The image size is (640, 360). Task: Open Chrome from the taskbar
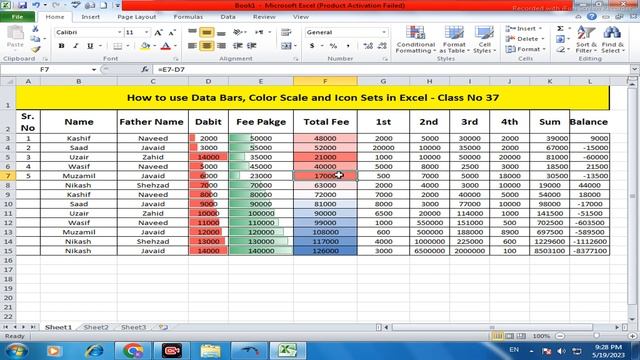point(133,351)
